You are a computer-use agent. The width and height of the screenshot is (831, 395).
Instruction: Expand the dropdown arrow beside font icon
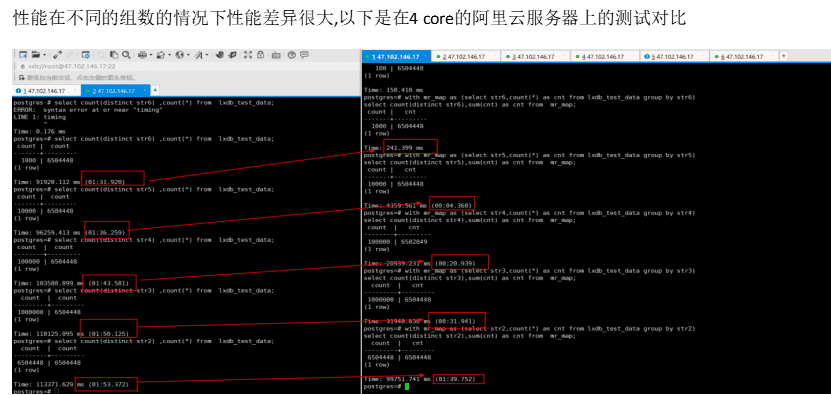(207, 55)
